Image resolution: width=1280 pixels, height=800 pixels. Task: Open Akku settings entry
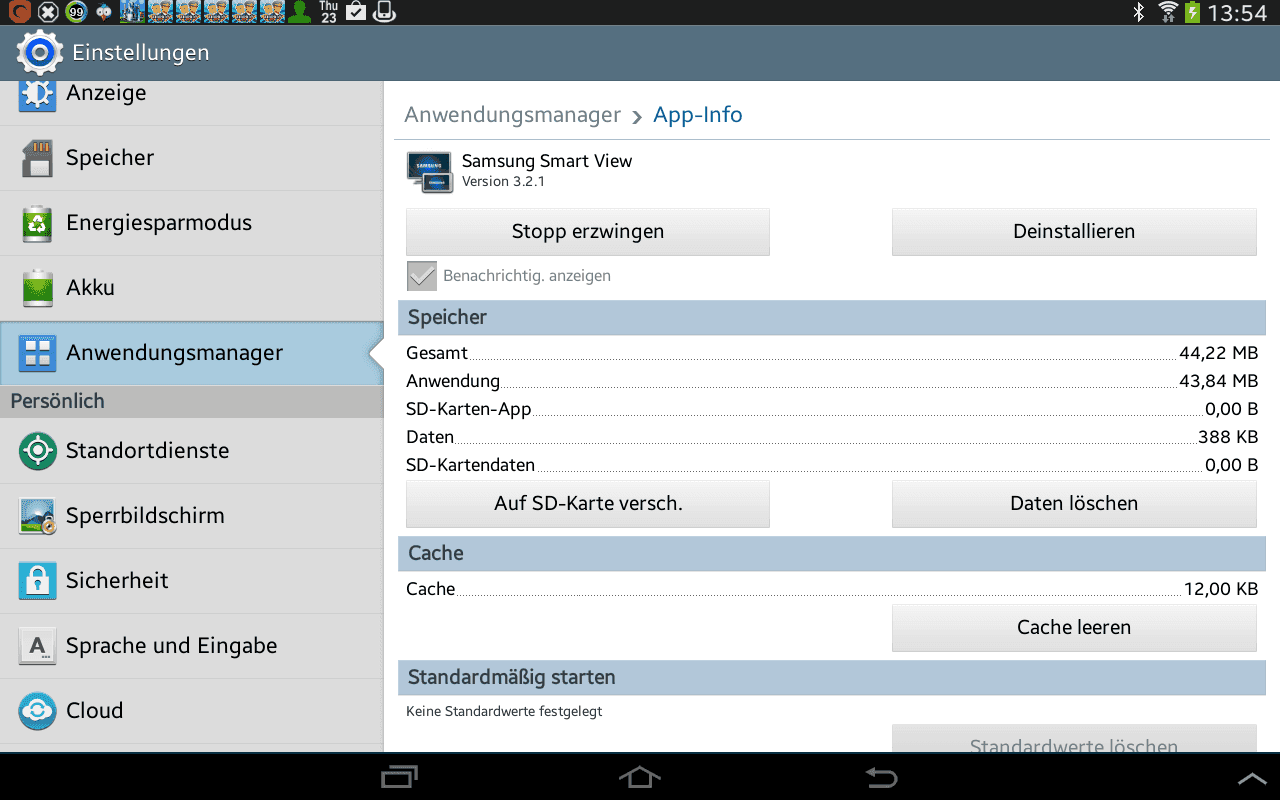click(x=192, y=288)
